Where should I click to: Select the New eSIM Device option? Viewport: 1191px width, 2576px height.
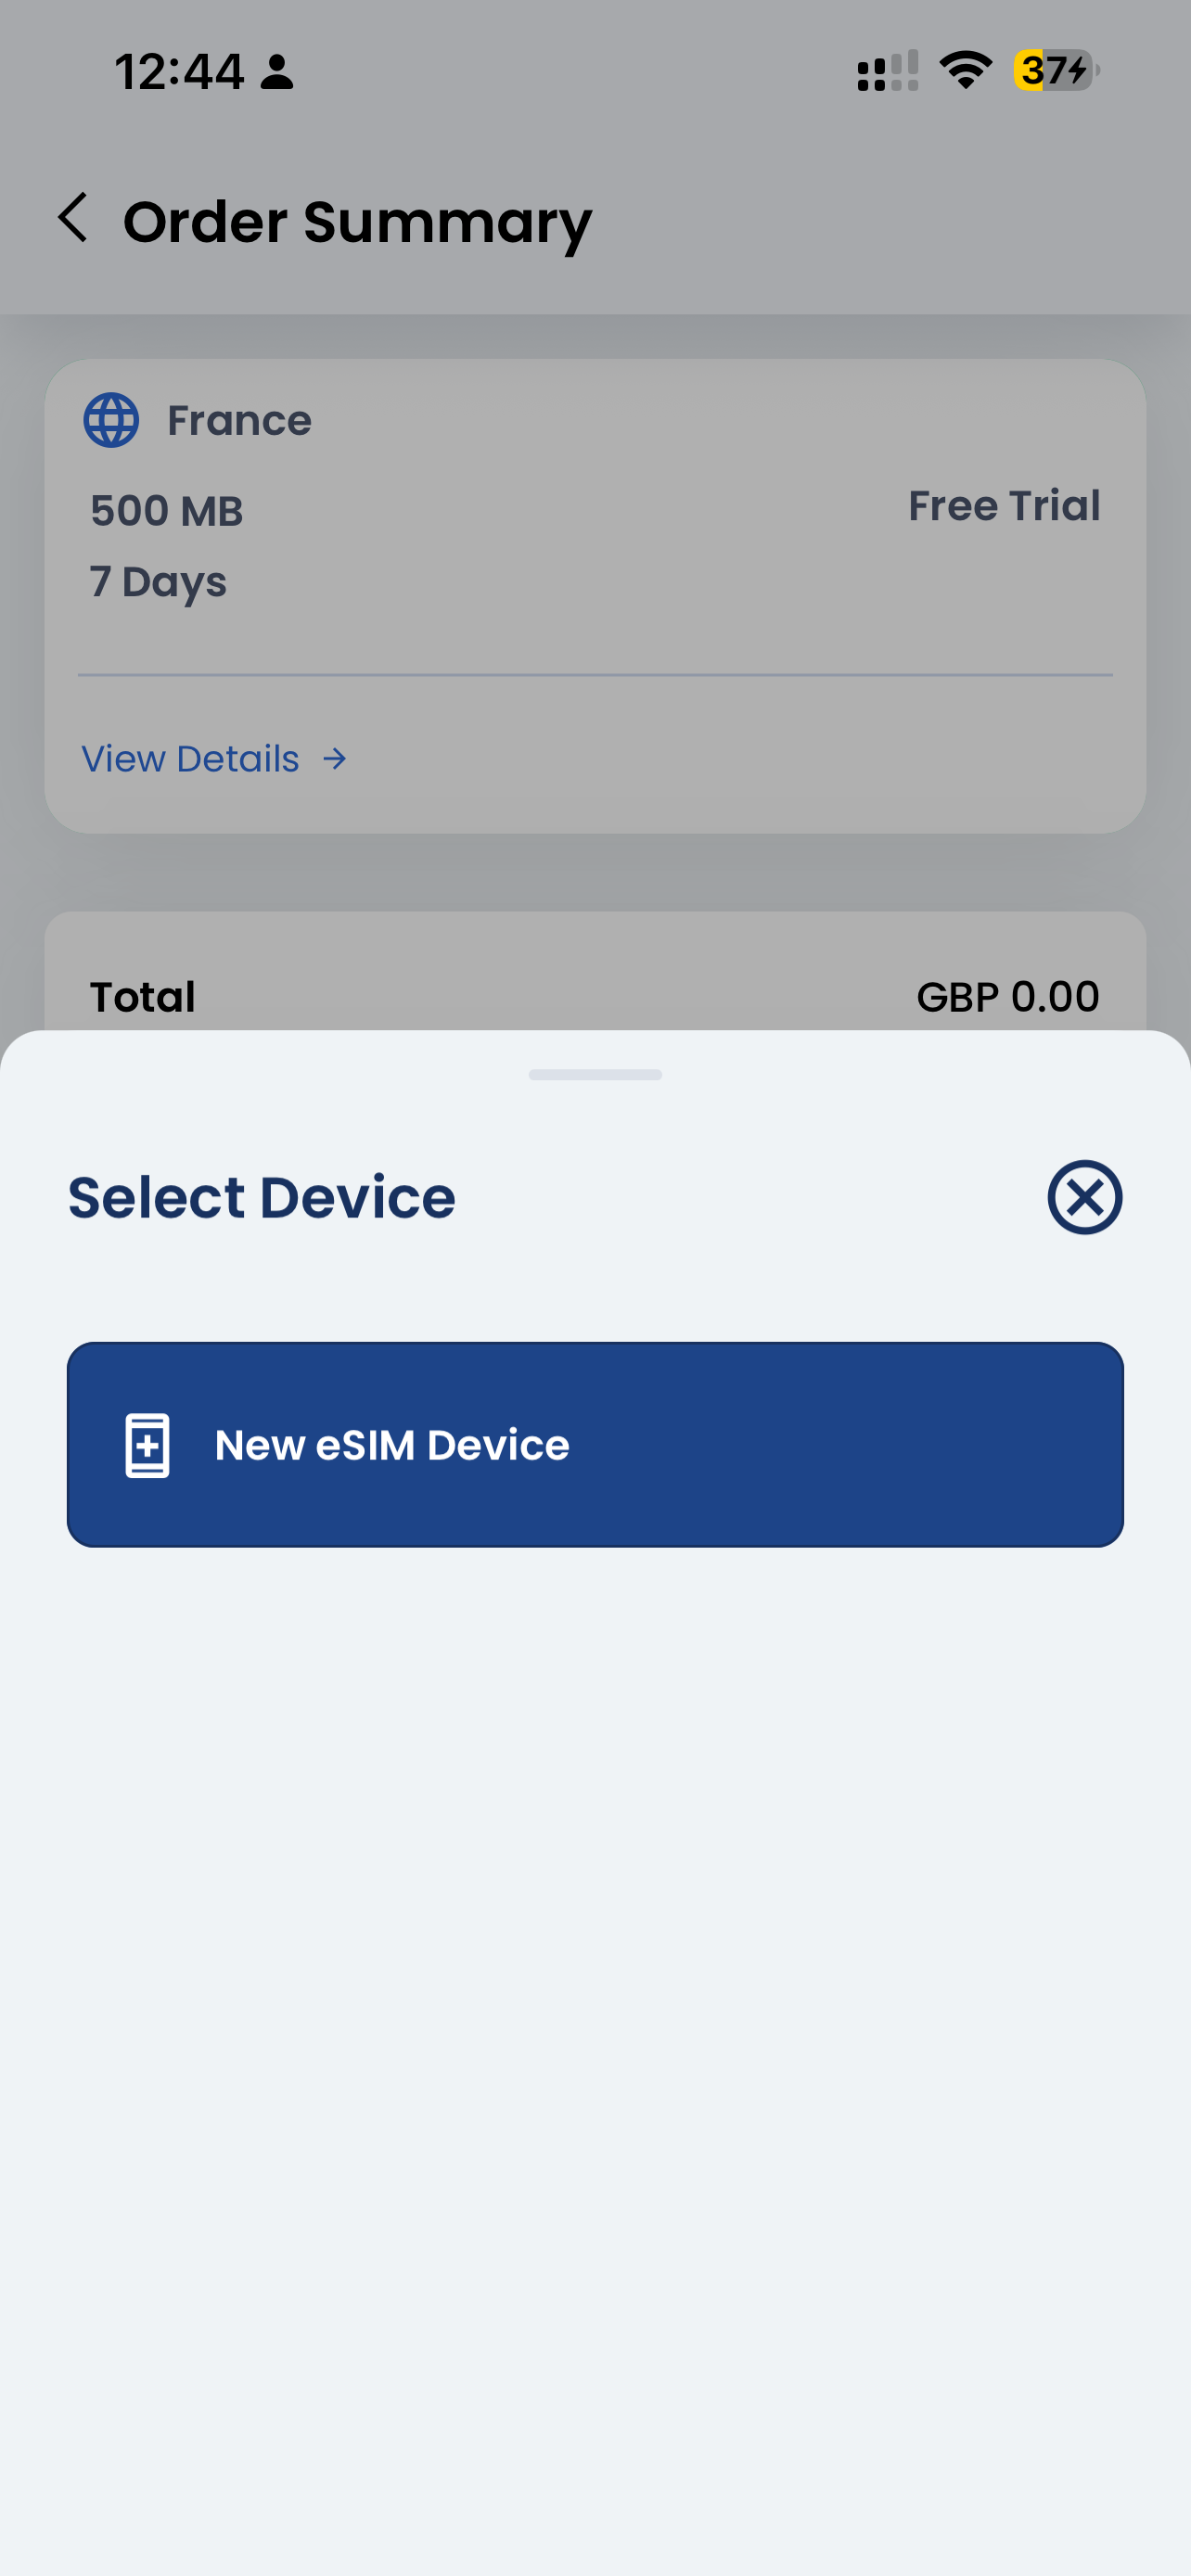[595, 1444]
